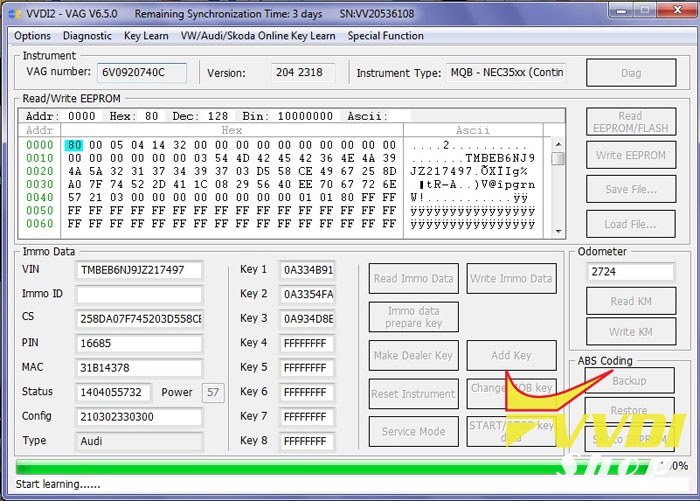Close the VVDI2 window
The image size is (700, 501).
pyautogui.click(x=677, y=11)
